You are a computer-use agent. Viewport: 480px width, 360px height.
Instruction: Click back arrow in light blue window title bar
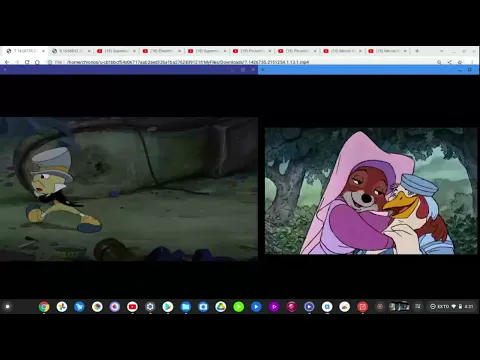click(263, 70)
